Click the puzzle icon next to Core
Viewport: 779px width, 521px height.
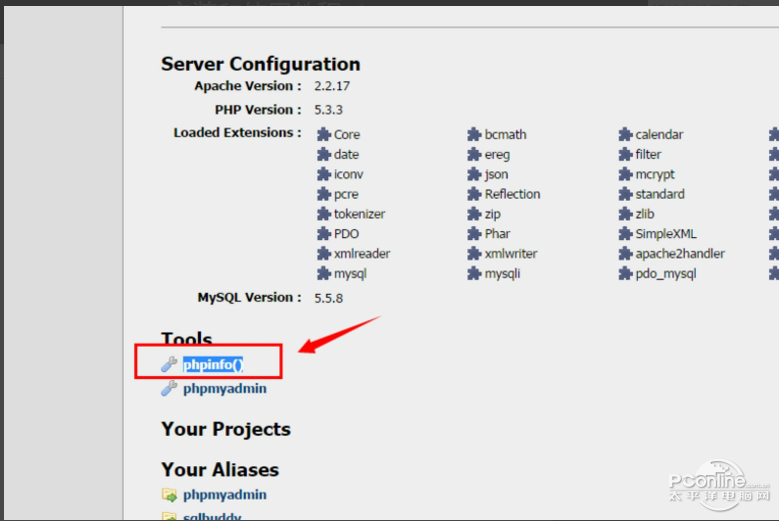324,134
